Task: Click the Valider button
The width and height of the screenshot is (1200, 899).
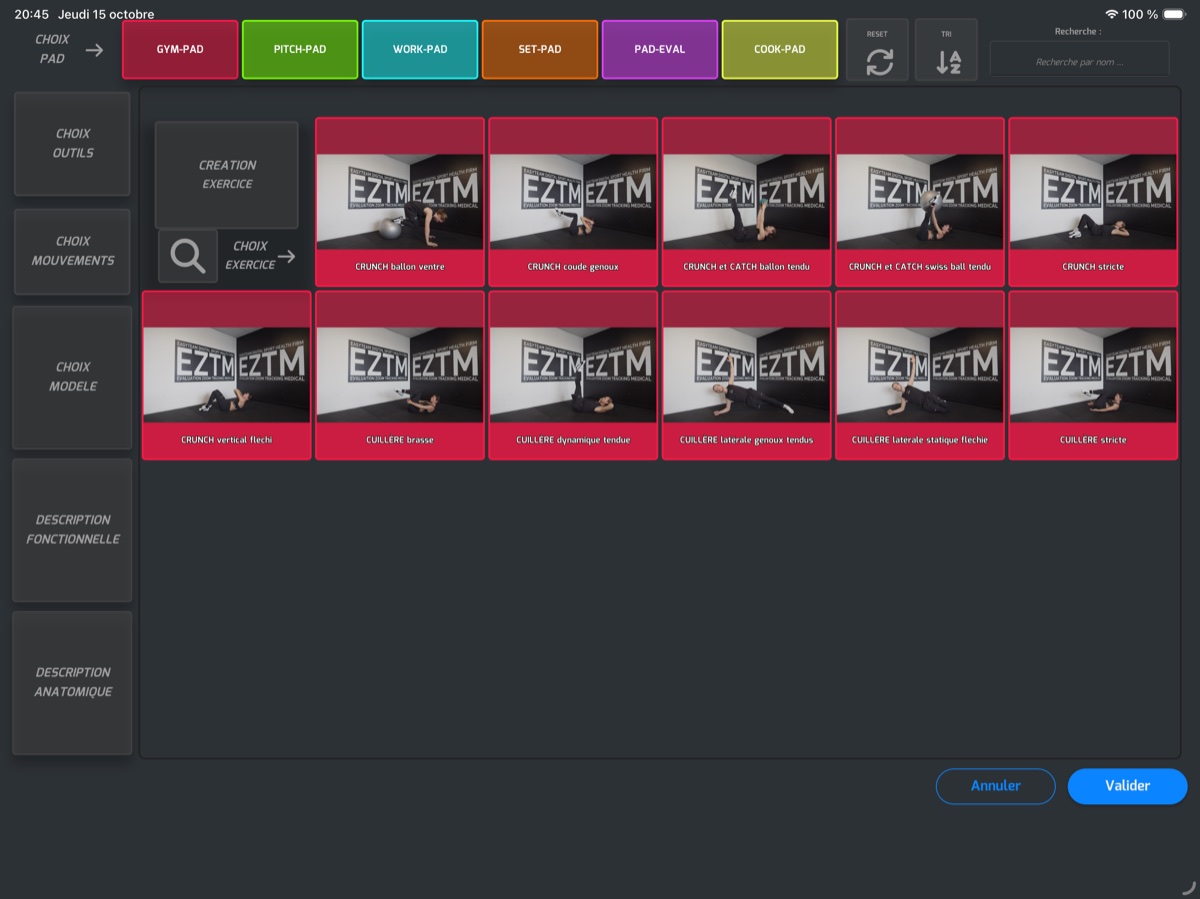Action: coord(1127,786)
